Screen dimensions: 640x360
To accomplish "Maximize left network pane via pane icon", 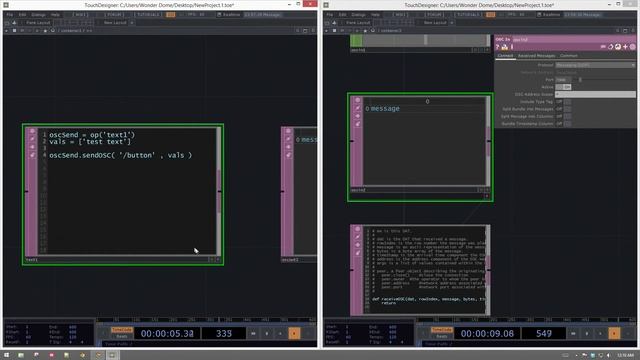I will pyautogui.click(x=305, y=31).
